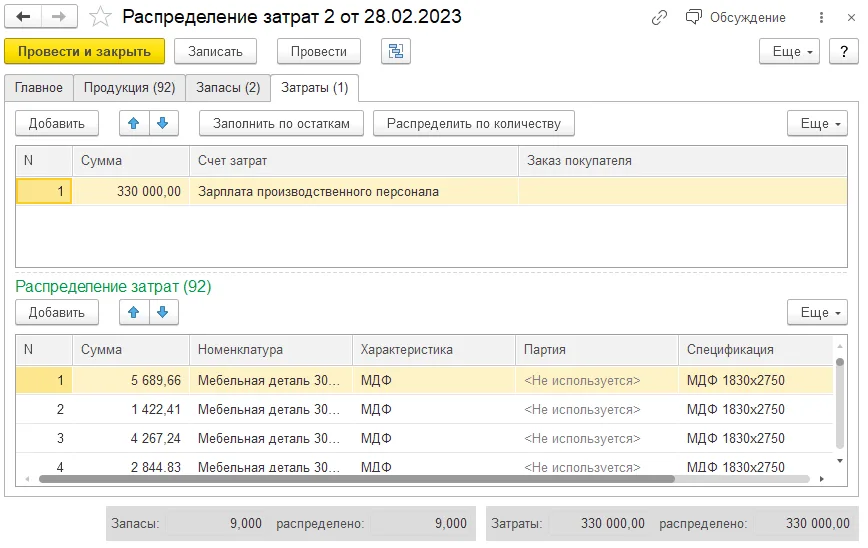The width and height of the screenshot is (868, 548).
Task: Click Запасы total value 9,000
Action: click(x=216, y=524)
